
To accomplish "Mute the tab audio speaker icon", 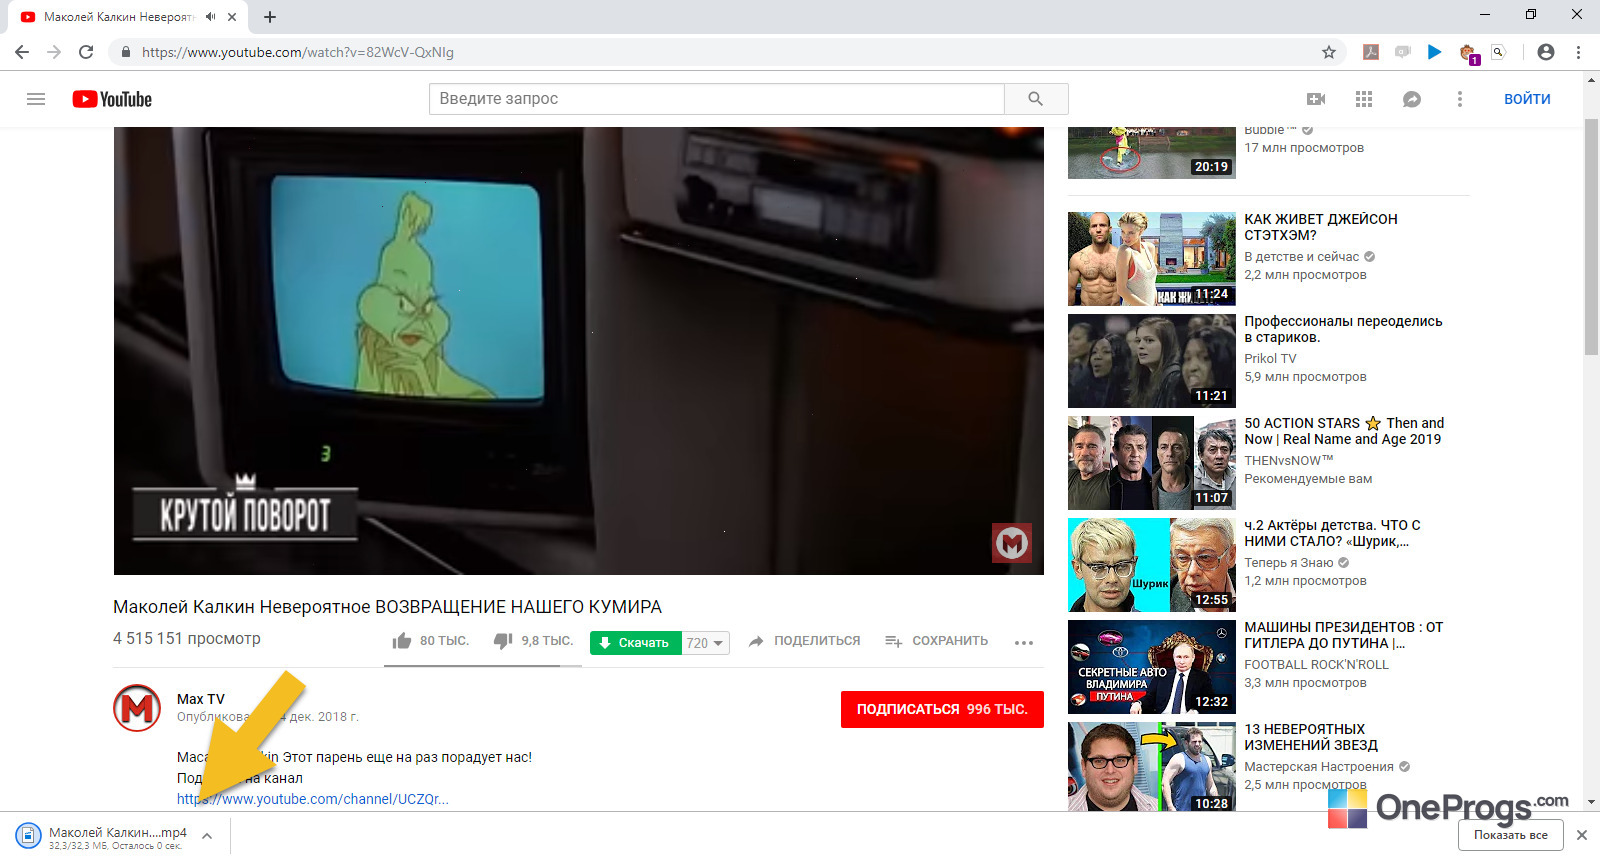I will click(x=210, y=17).
